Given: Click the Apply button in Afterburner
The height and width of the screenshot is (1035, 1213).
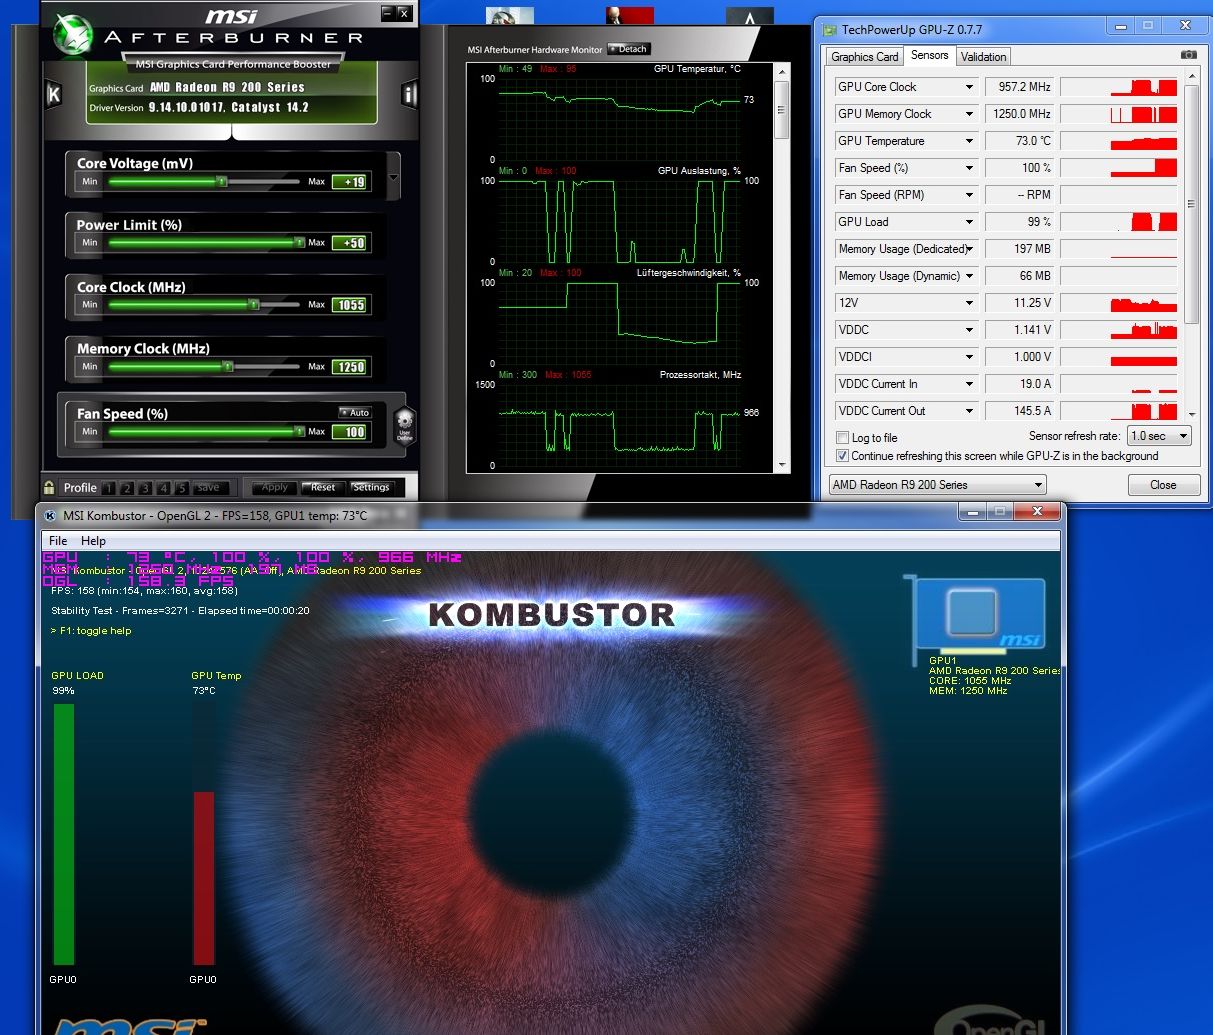Looking at the screenshot, I should [274, 488].
